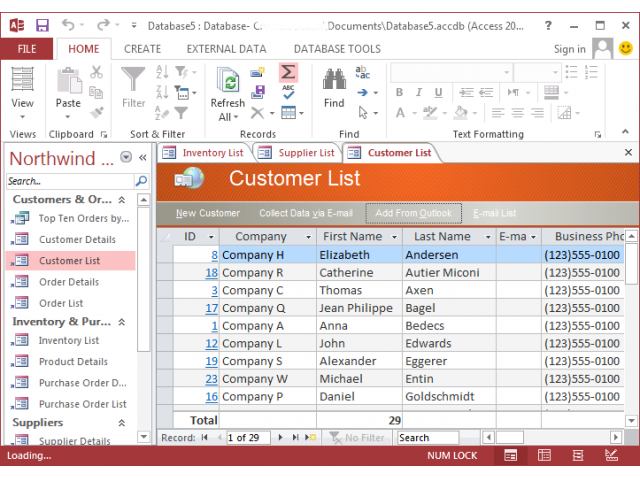Open the Last Name column dropdown arrow
Screen dimensions: 640x479
coord(486,237)
